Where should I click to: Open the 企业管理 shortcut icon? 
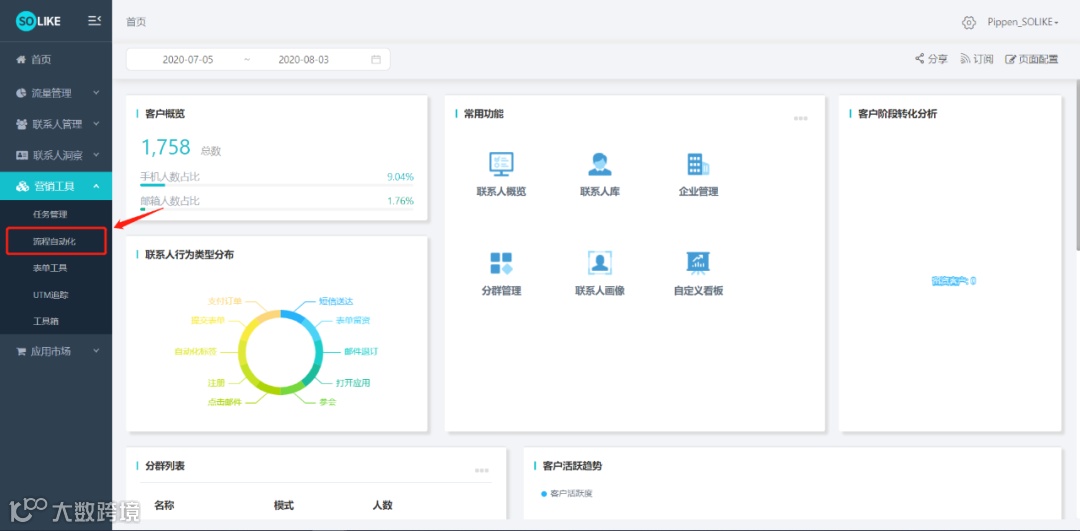tap(698, 164)
